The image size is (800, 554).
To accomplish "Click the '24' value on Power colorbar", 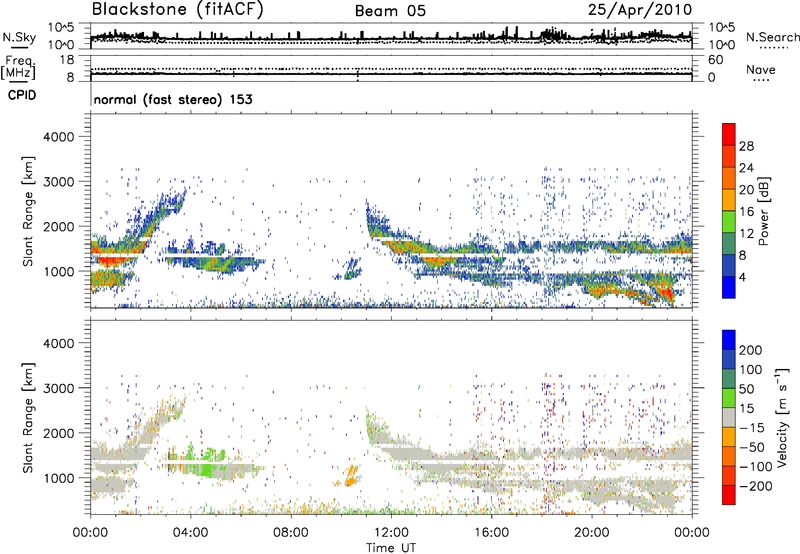I will [746, 168].
